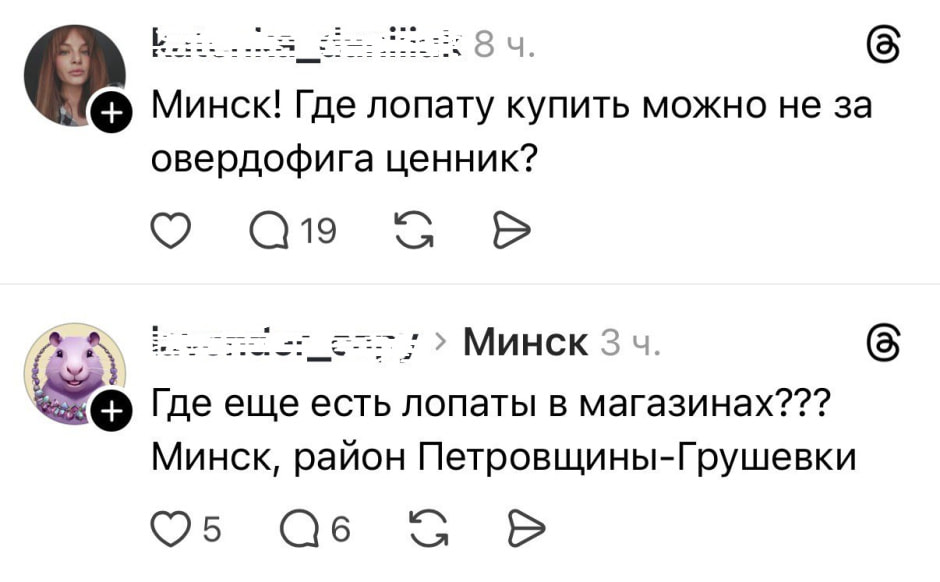The height and width of the screenshot is (582, 940).
Task: Open replies via the comment bubble showing 19
Action: tap(283, 229)
